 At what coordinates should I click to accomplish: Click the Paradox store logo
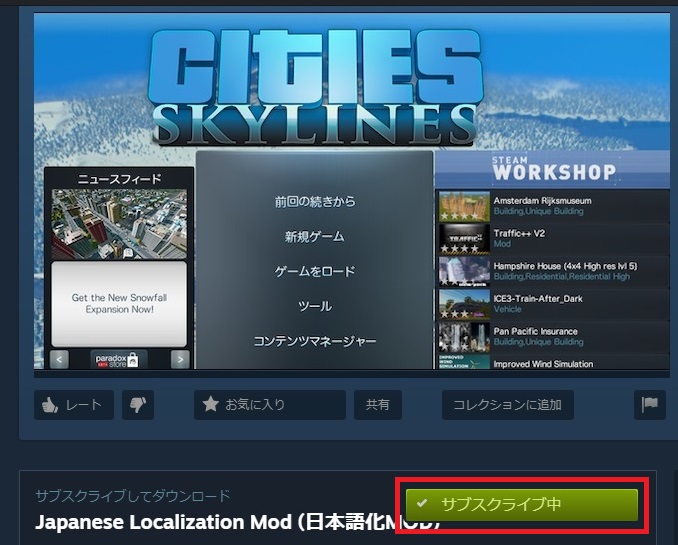coord(119,360)
